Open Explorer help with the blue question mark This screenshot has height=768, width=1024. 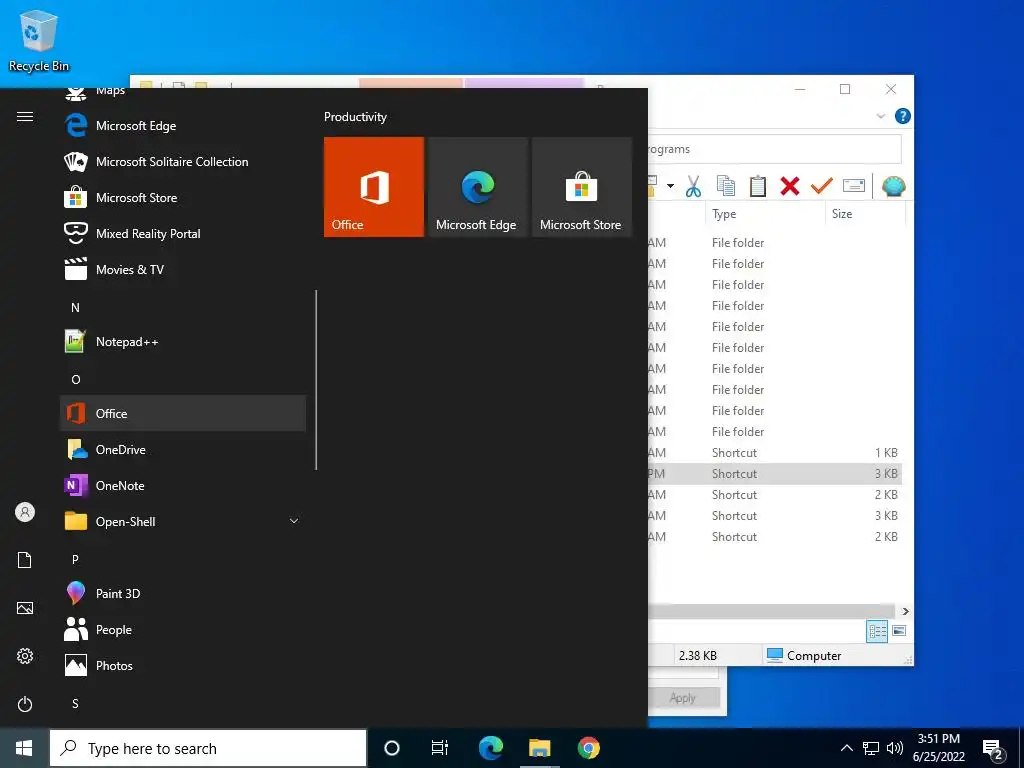click(x=903, y=116)
